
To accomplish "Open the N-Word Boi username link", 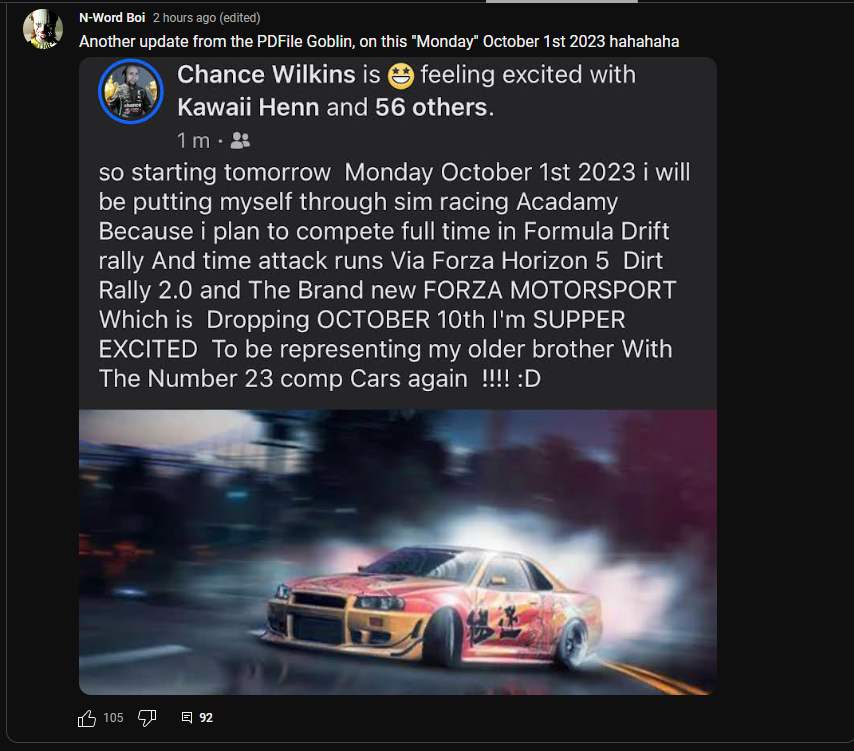I will click(x=112, y=18).
